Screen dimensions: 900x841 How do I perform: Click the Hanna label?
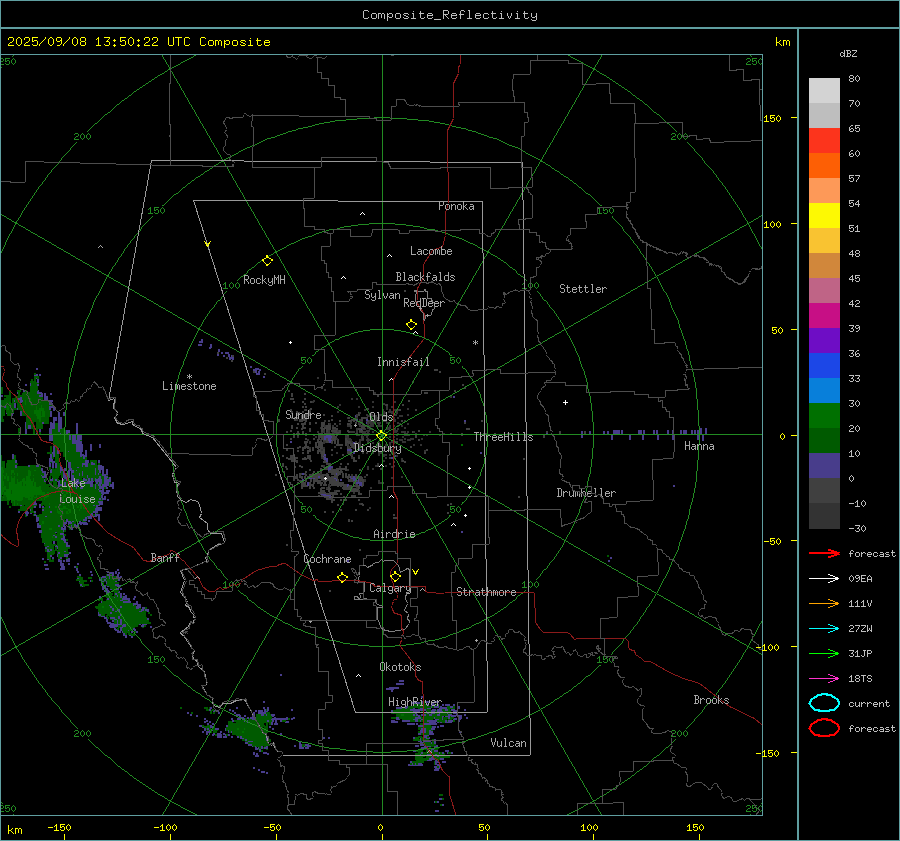click(699, 446)
